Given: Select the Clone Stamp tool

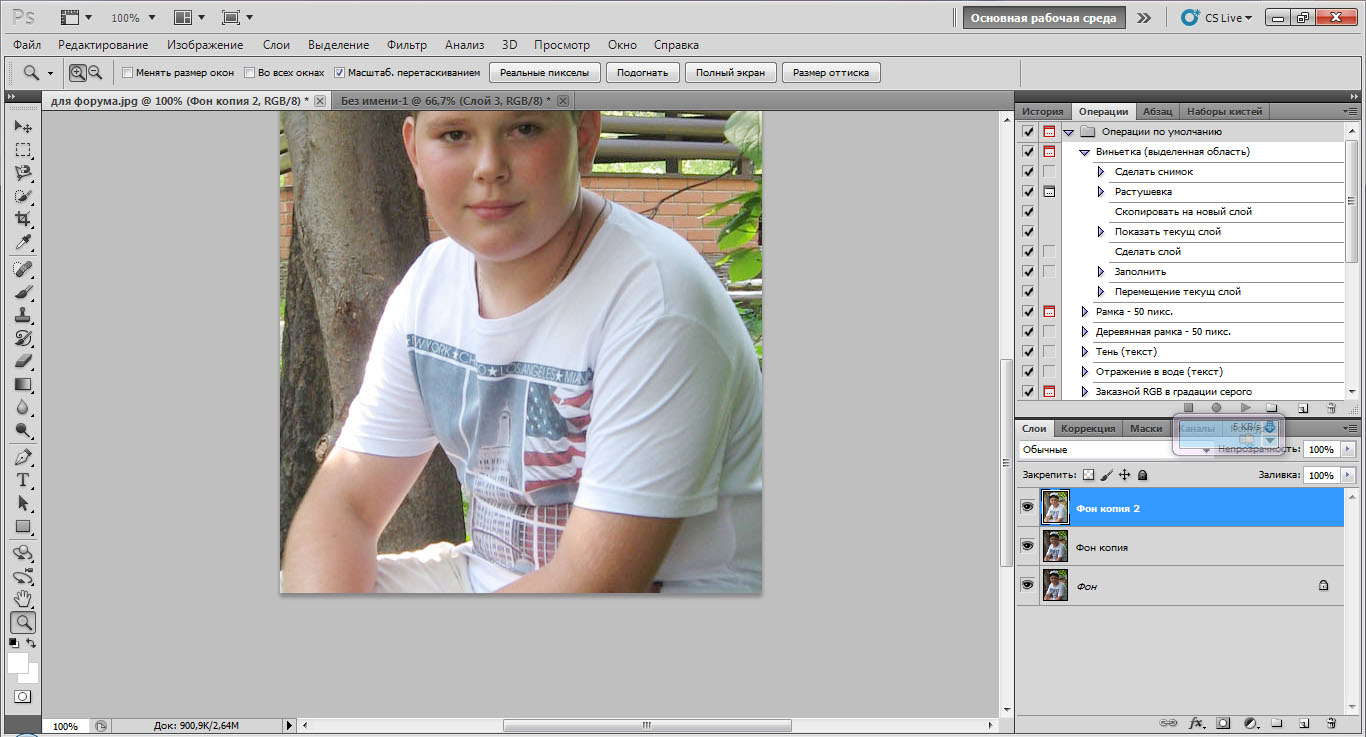Looking at the screenshot, I should [x=23, y=315].
